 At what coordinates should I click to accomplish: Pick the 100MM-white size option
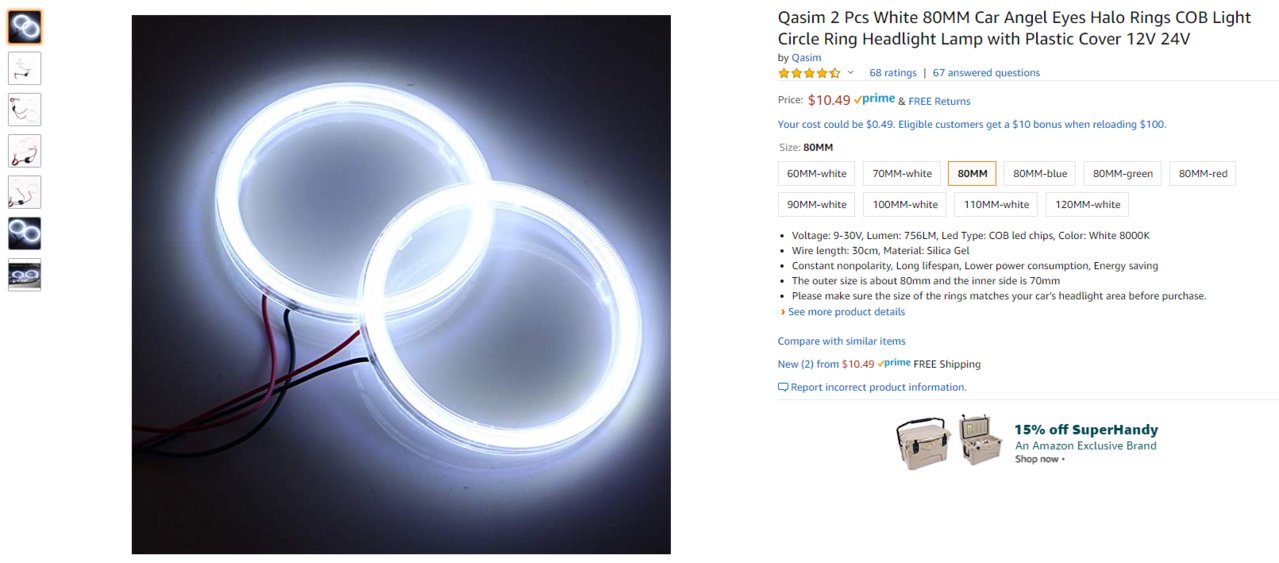905,205
